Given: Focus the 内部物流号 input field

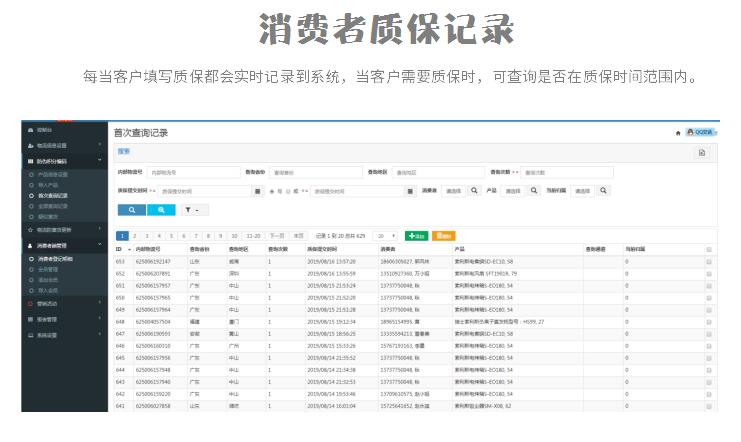Looking at the screenshot, I should point(193,173).
